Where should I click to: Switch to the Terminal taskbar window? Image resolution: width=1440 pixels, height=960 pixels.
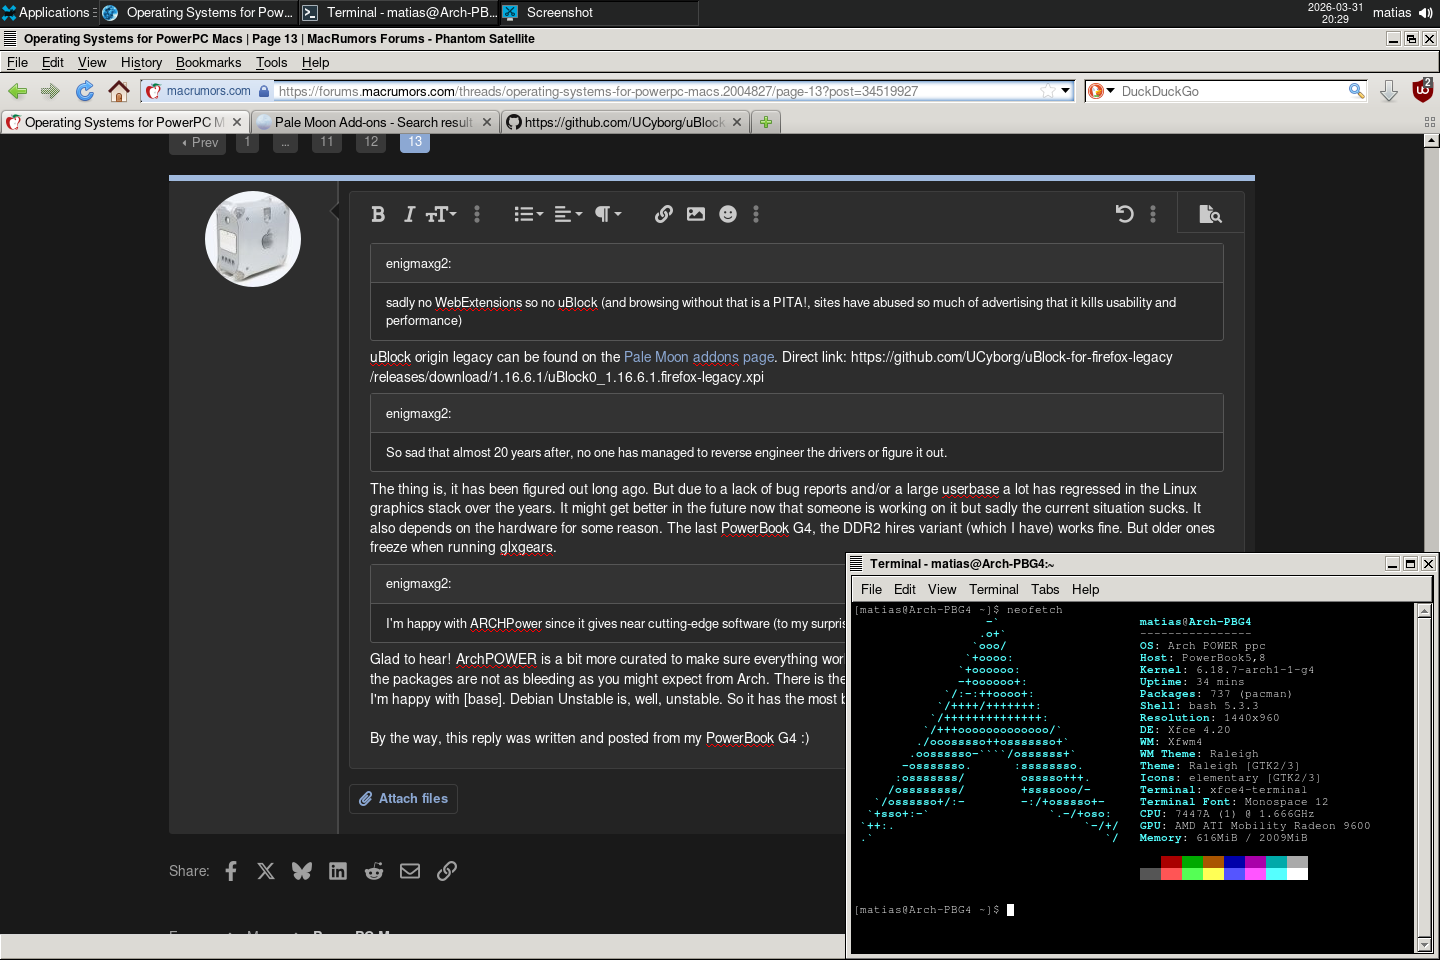399,12
